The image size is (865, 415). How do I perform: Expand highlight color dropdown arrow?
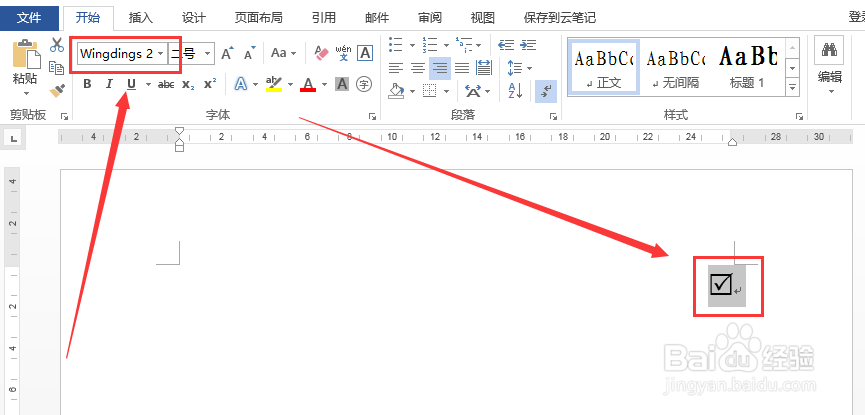tap(291, 84)
